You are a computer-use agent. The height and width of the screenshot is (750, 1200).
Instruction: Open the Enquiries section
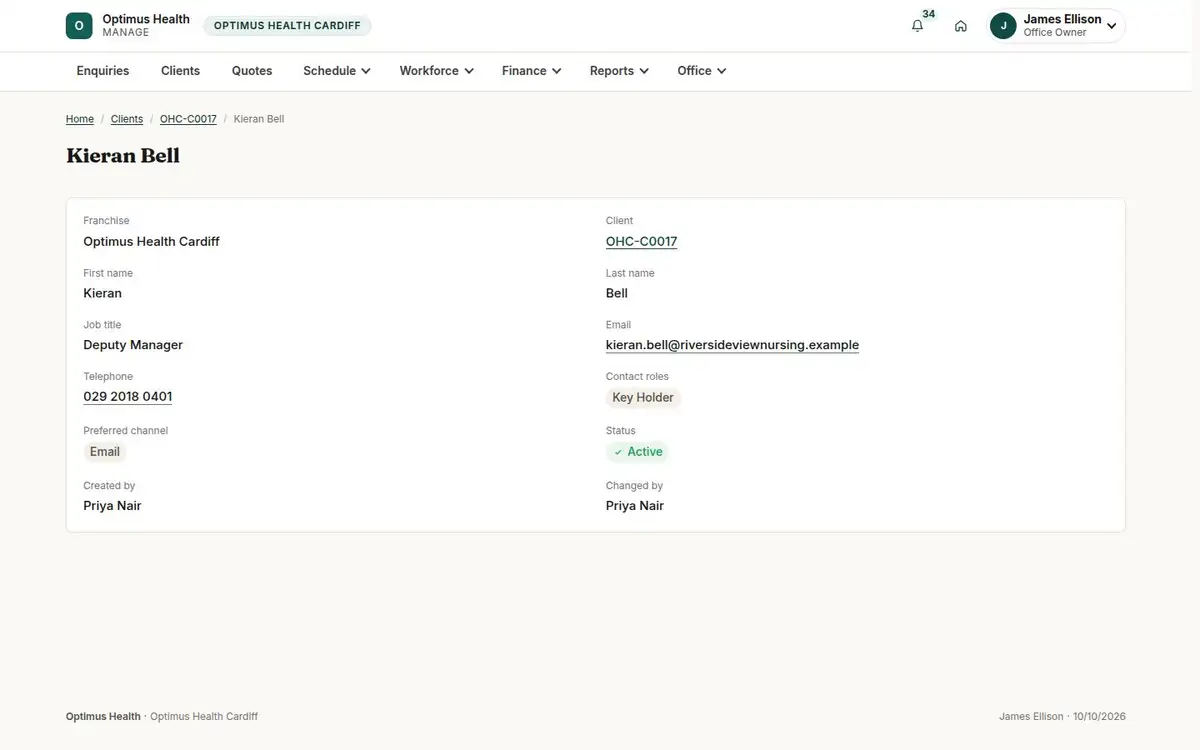click(x=103, y=71)
